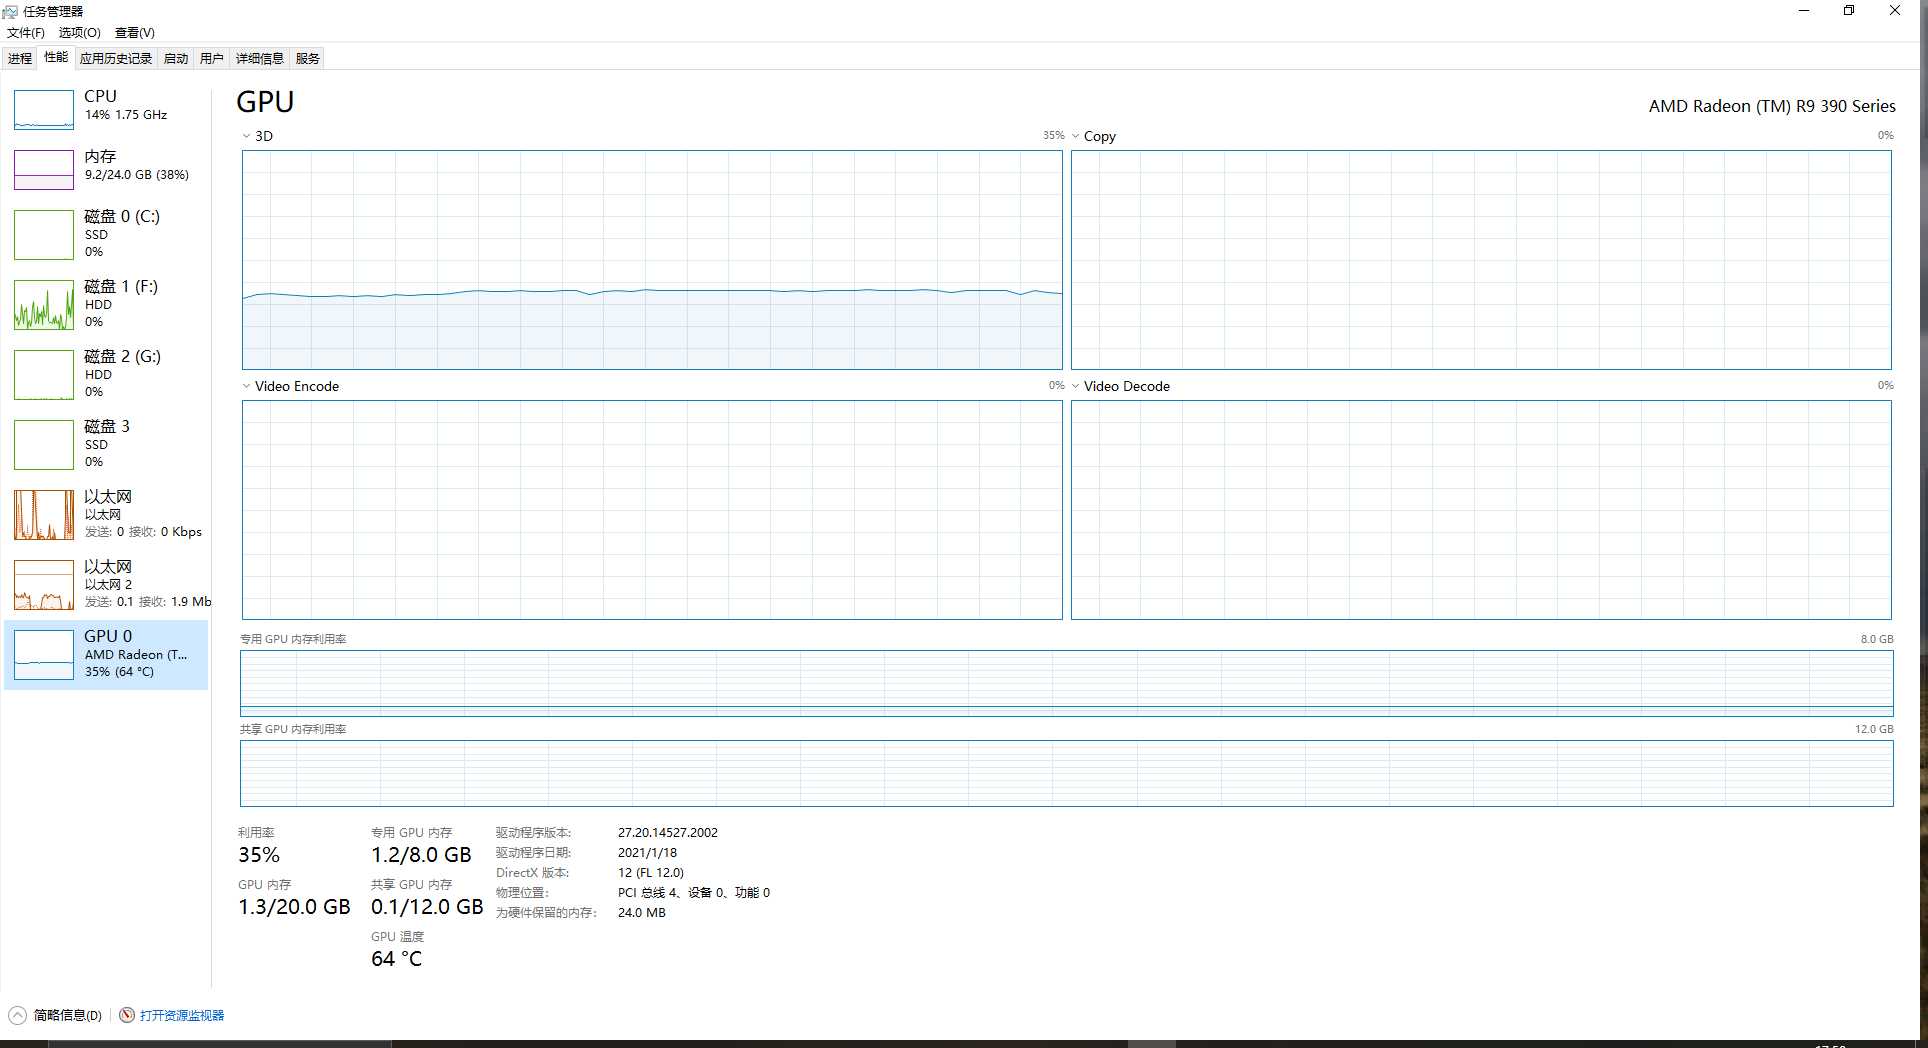Open the 选项(O) menu
1928x1048 pixels.
pos(79,33)
